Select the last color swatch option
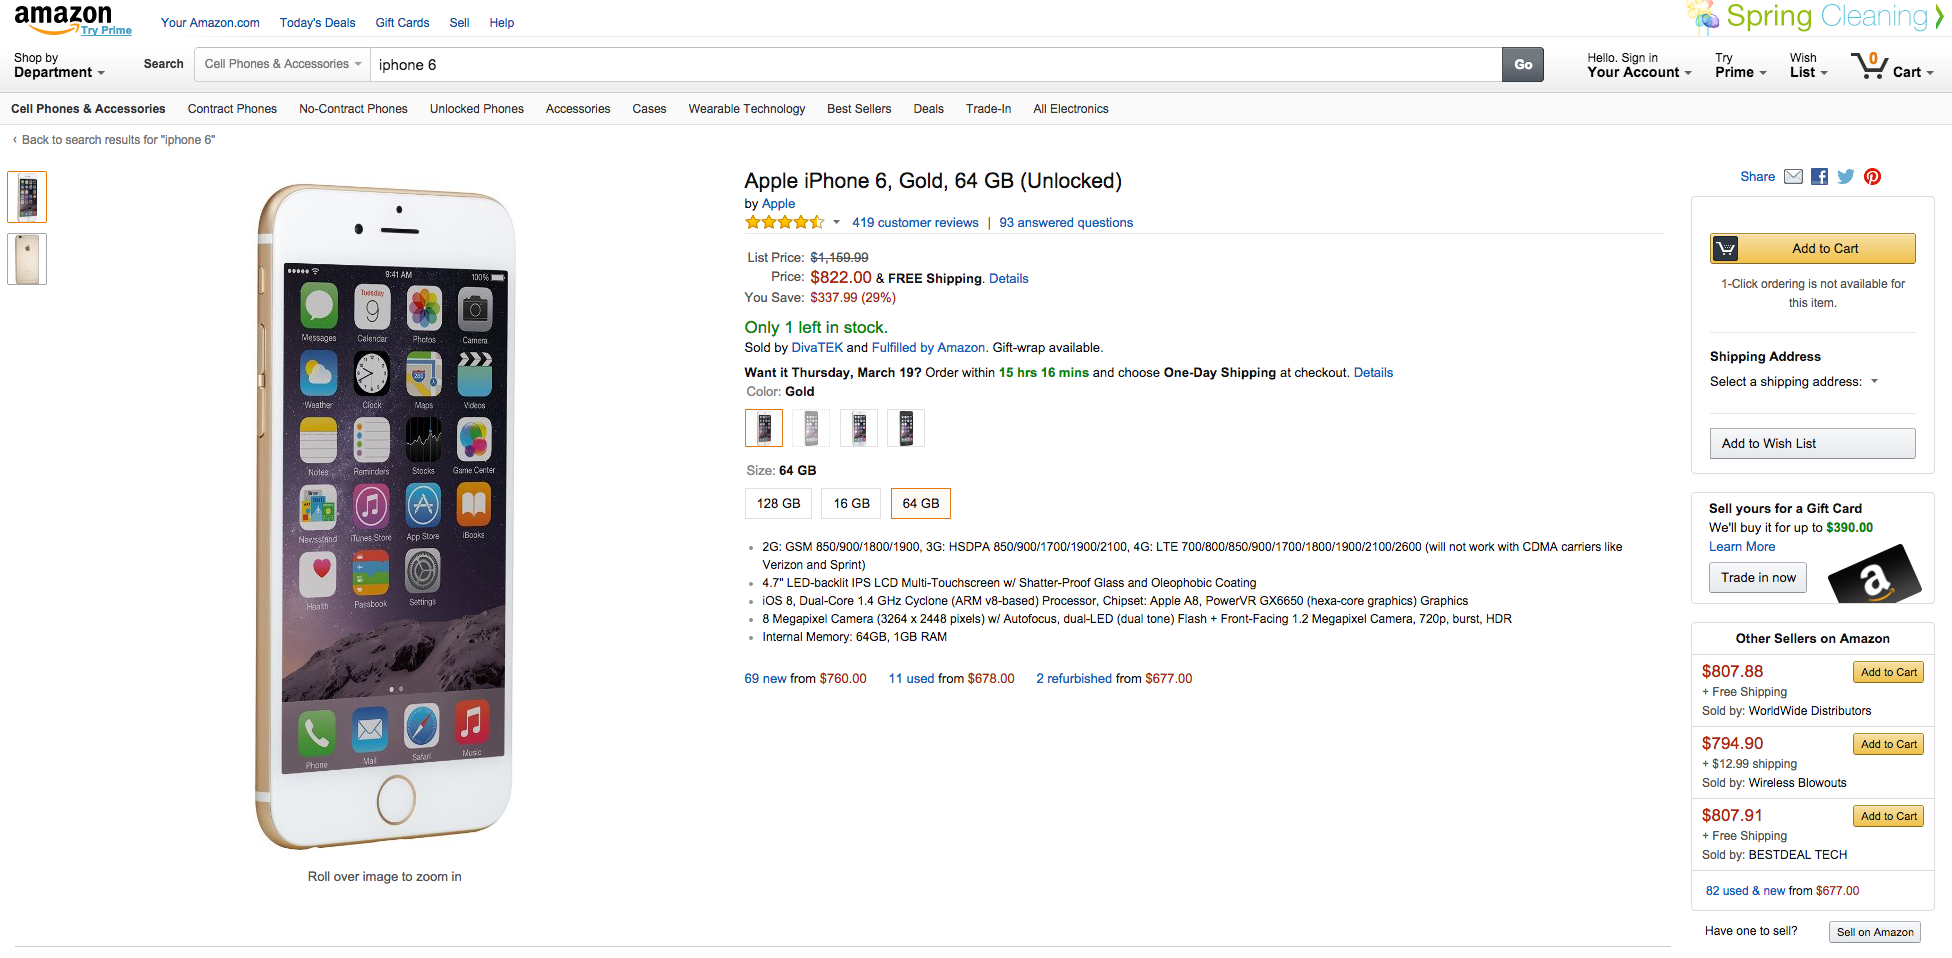The image size is (1952, 958). [x=905, y=428]
